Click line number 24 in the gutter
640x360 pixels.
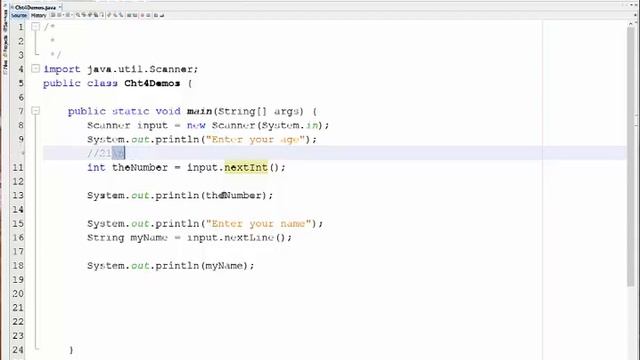click(18, 350)
